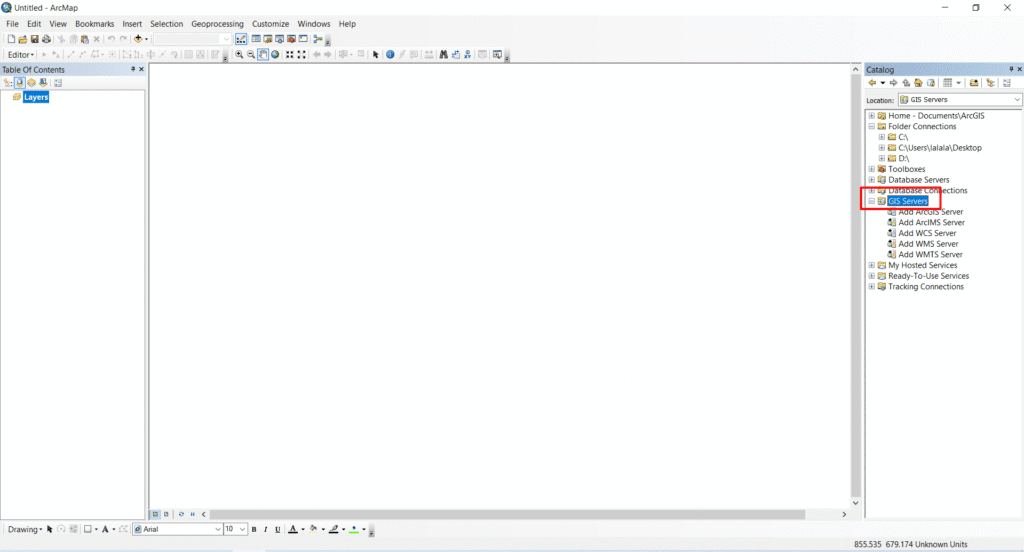Pick the font color swatch
This screenshot has width=1024, height=552.
pyautogui.click(x=293, y=530)
